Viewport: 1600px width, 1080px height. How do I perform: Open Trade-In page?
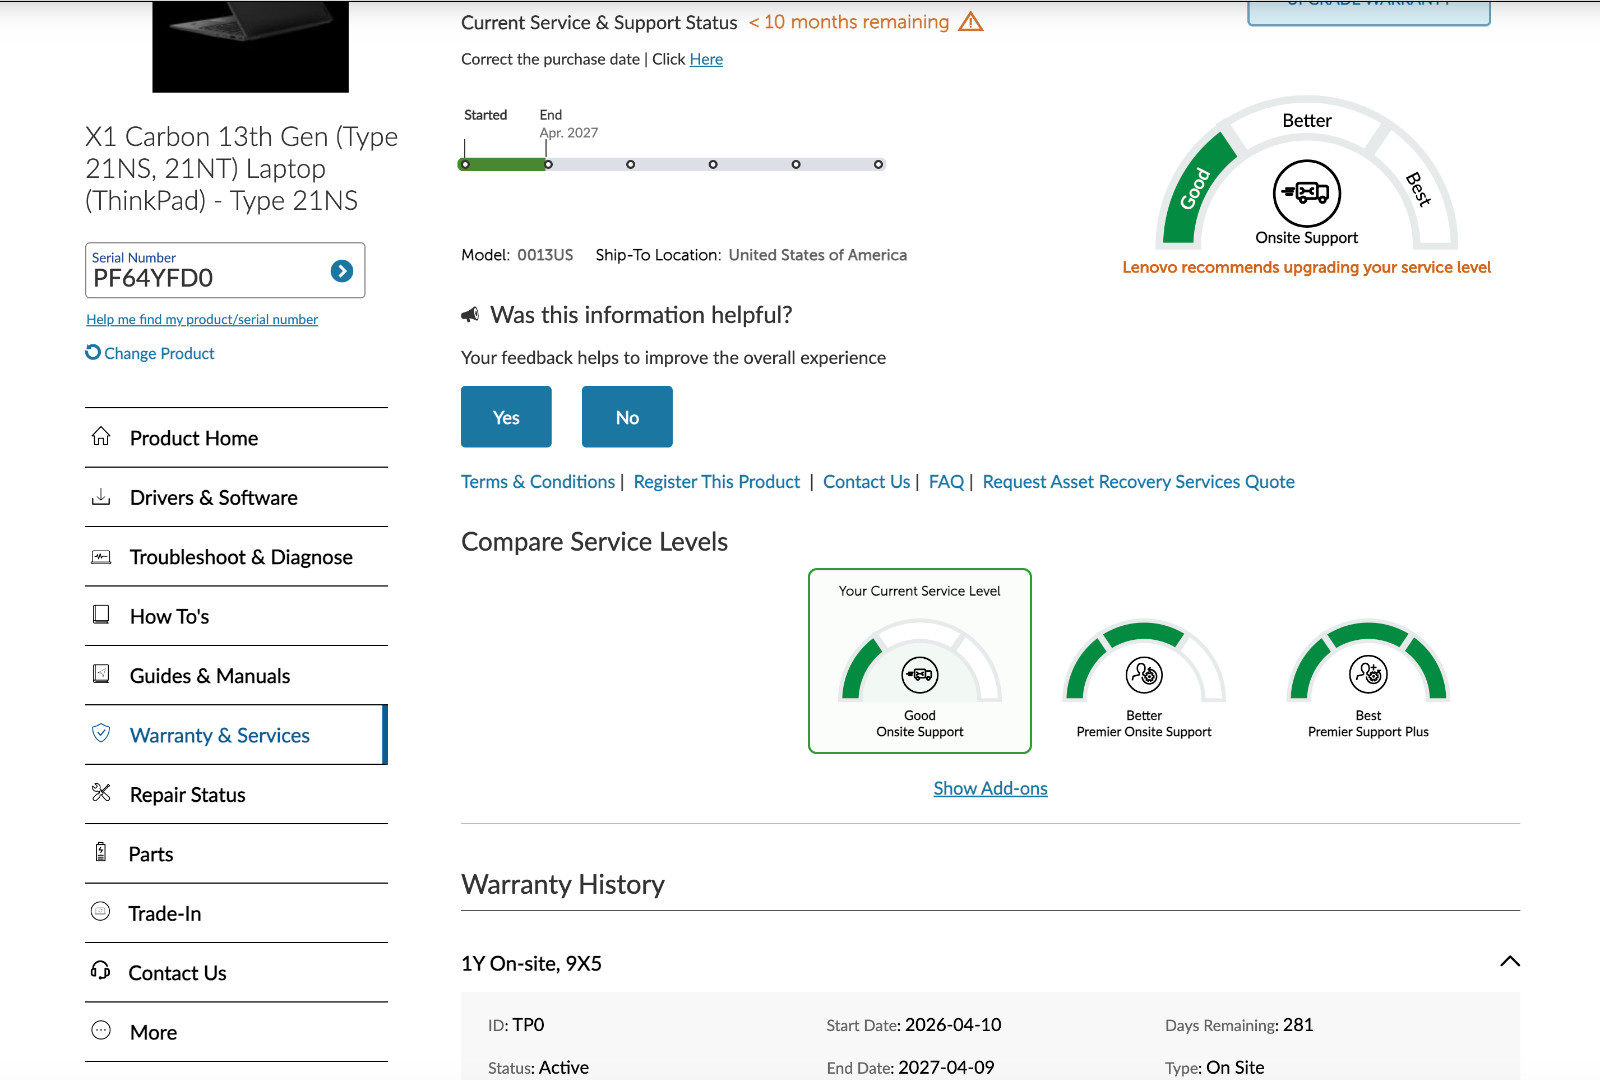(x=236, y=913)
